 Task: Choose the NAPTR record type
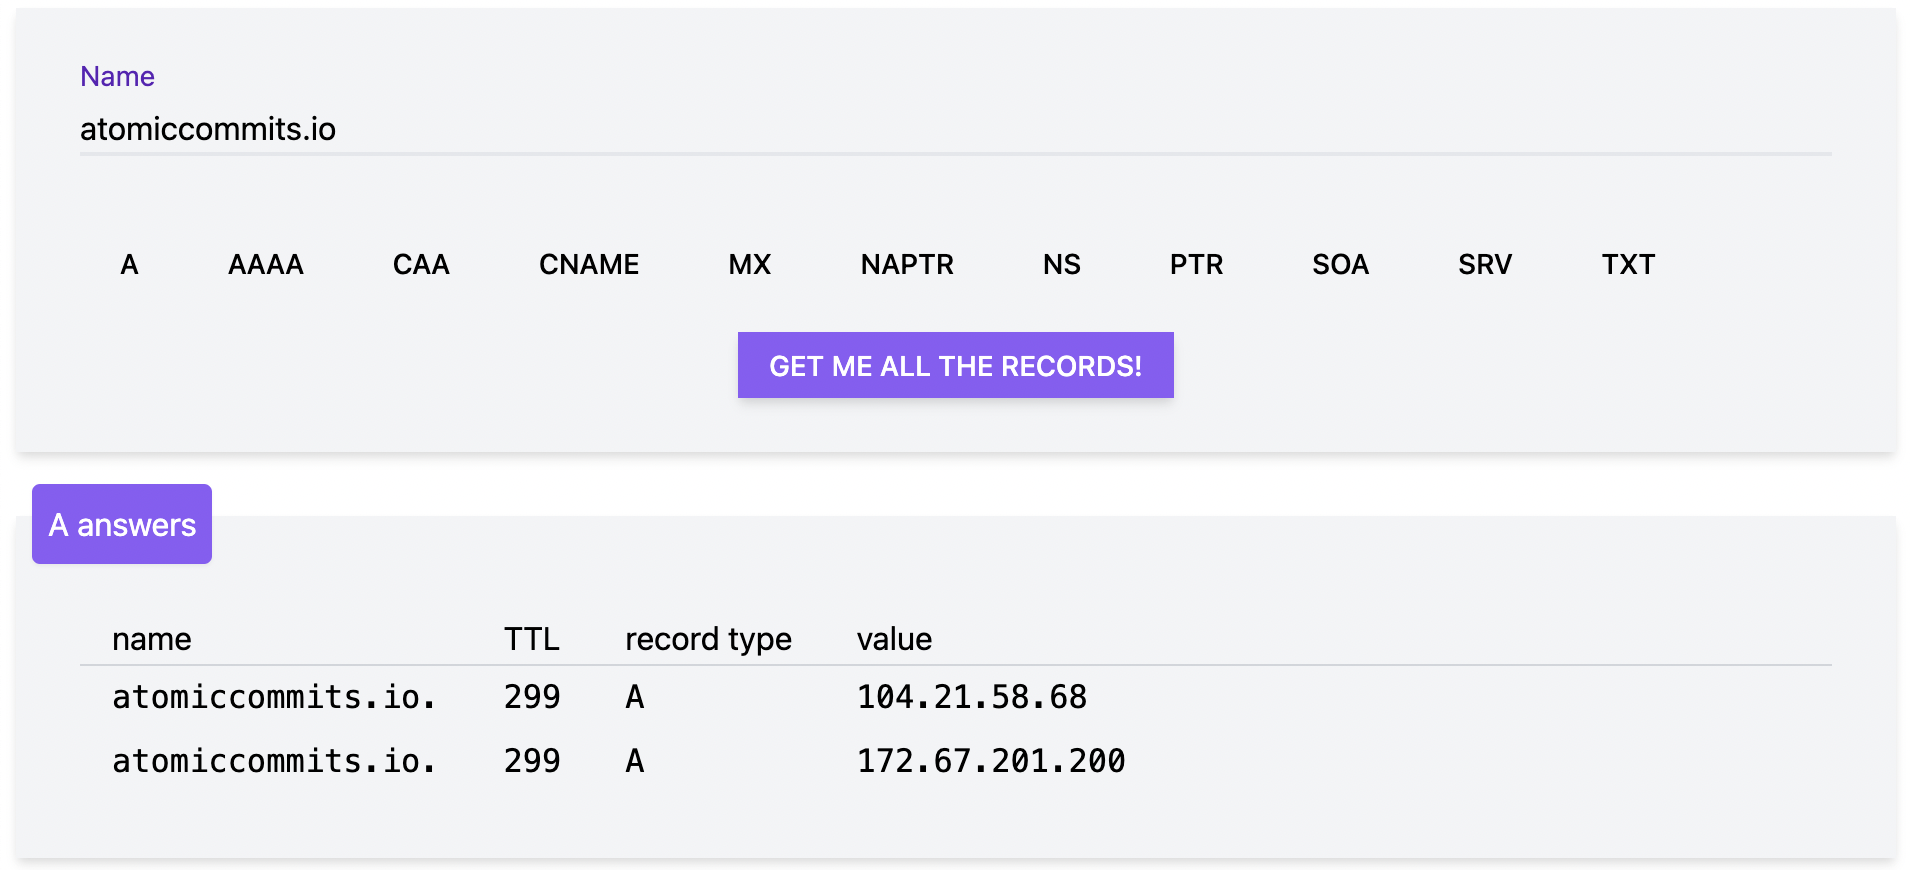pyautogui.click(x=907, y=265)
